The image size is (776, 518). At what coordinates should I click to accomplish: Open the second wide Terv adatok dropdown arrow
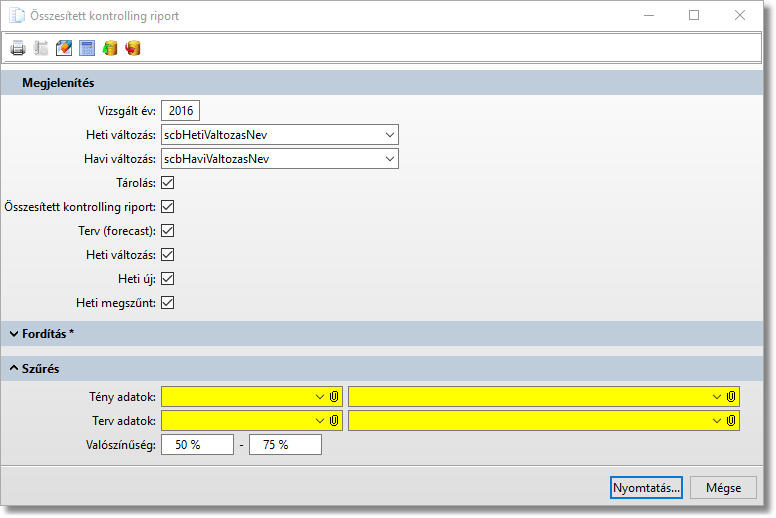(717, 421)
